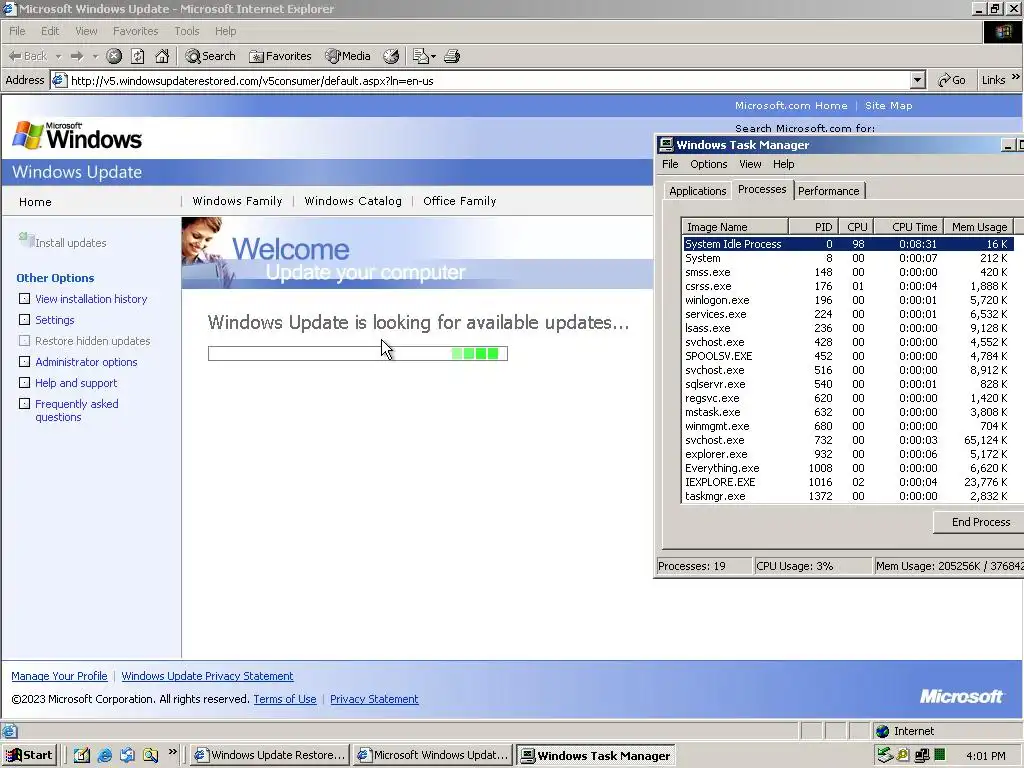Print the page with the Print icon
Screen dimensions: 1024x768
click(x=452, y=56)
